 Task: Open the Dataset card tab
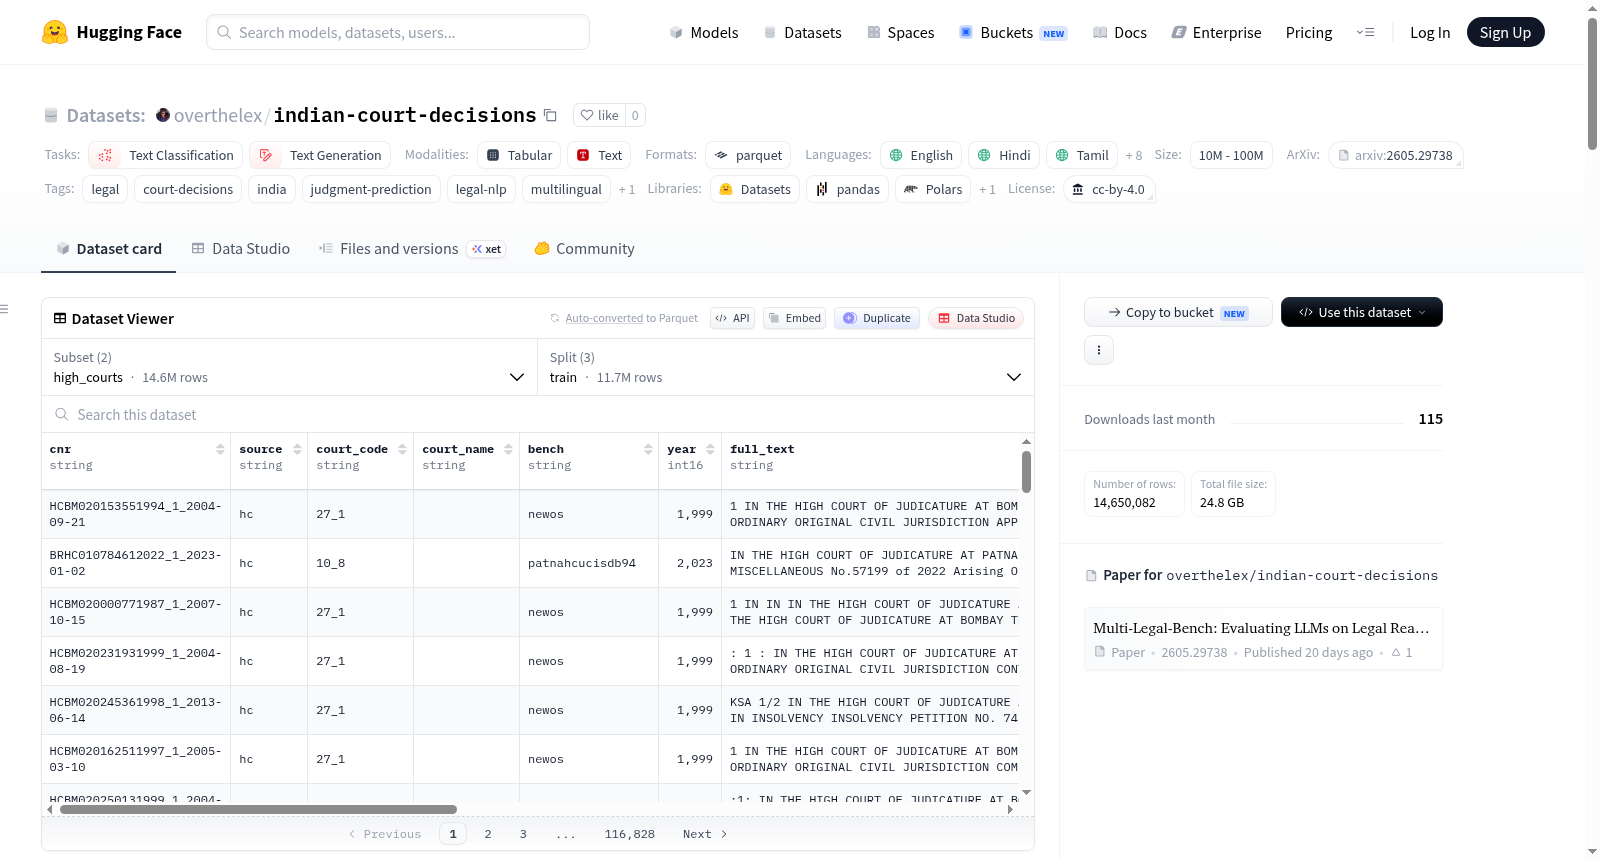point(109,249)
